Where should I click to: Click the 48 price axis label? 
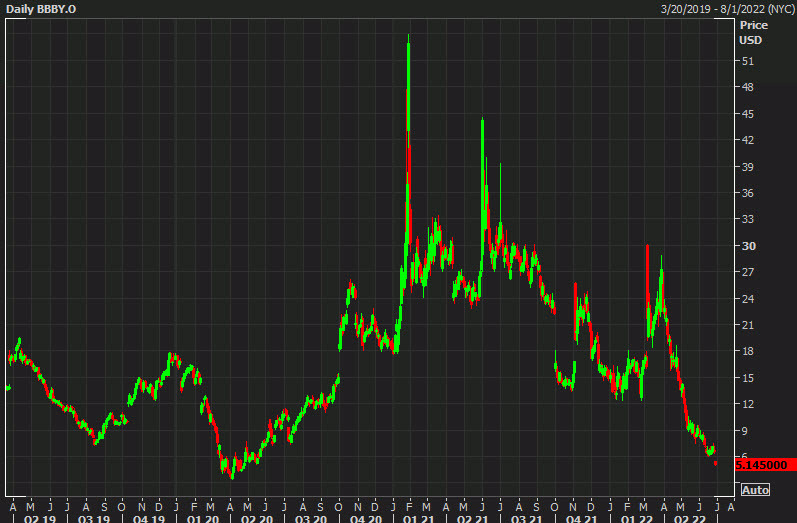tap(748, 87)
